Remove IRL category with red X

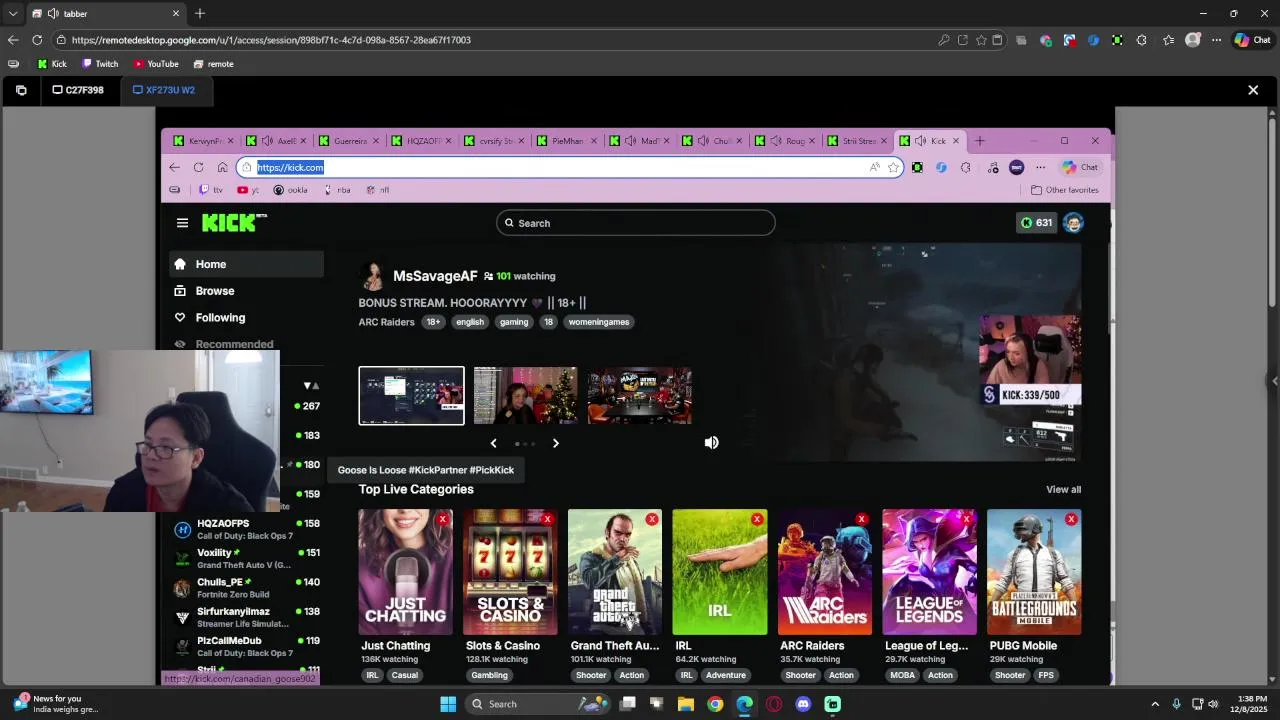point(757,519)
